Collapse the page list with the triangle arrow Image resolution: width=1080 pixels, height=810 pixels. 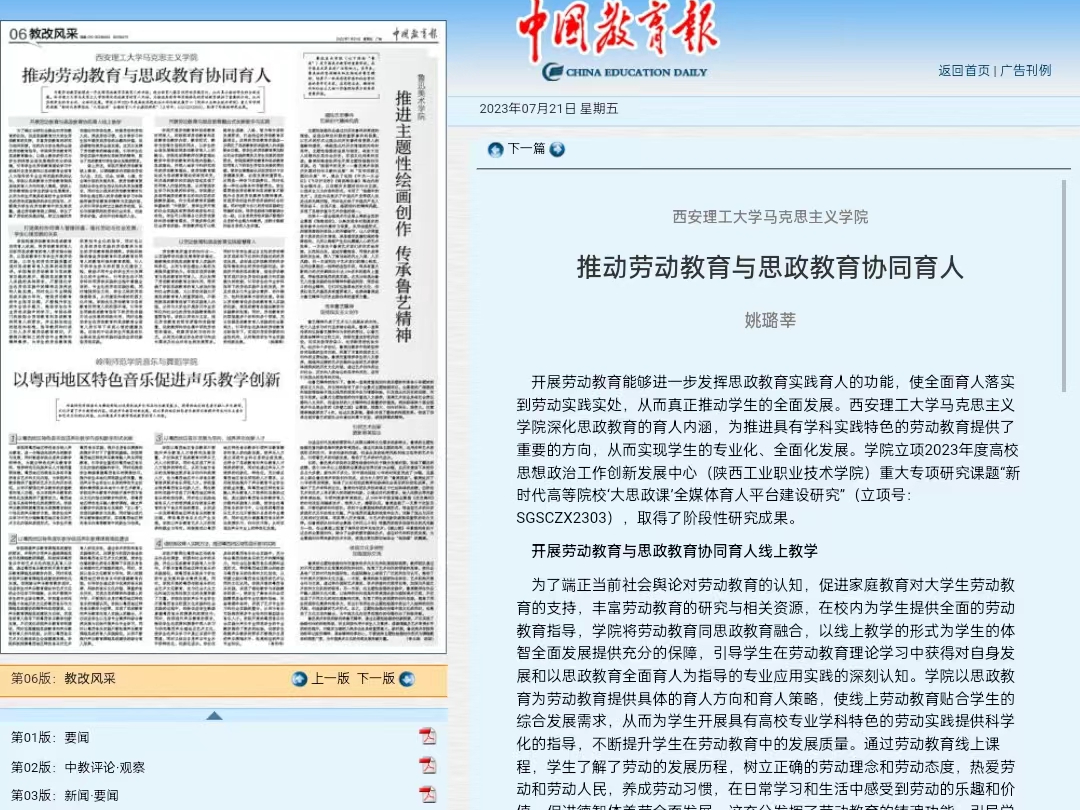[214, 715]
